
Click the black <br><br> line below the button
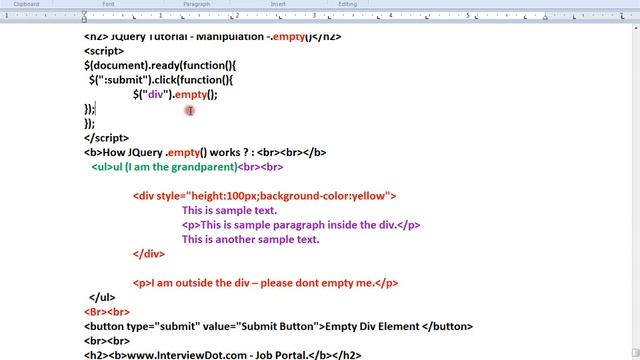(107, 341)
